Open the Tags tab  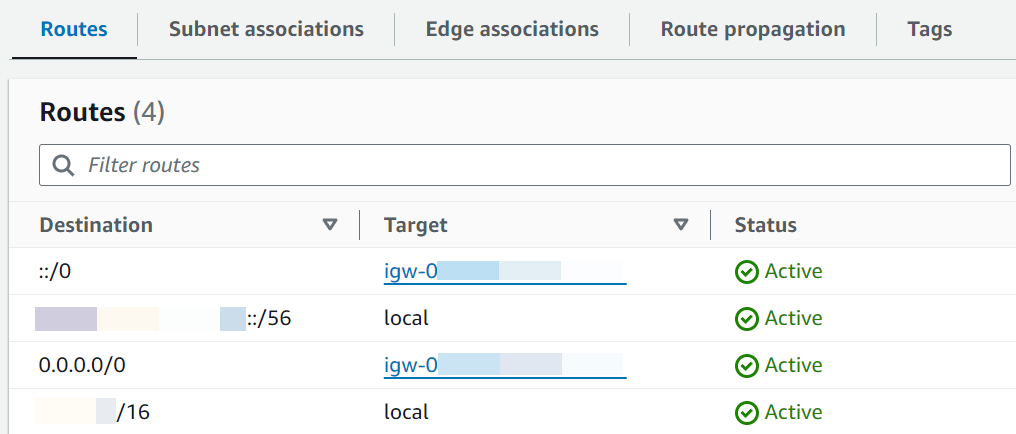point(929,29)
